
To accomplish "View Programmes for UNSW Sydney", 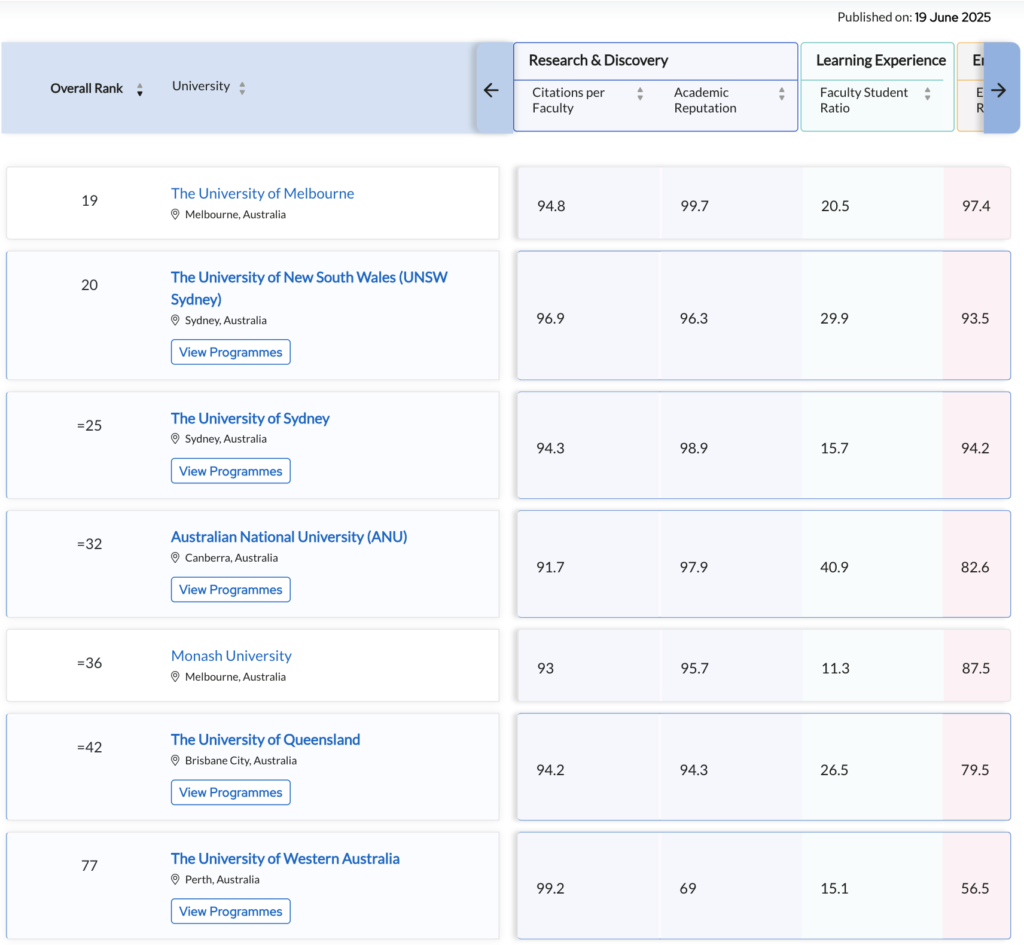I will click(x=230, y=352).
